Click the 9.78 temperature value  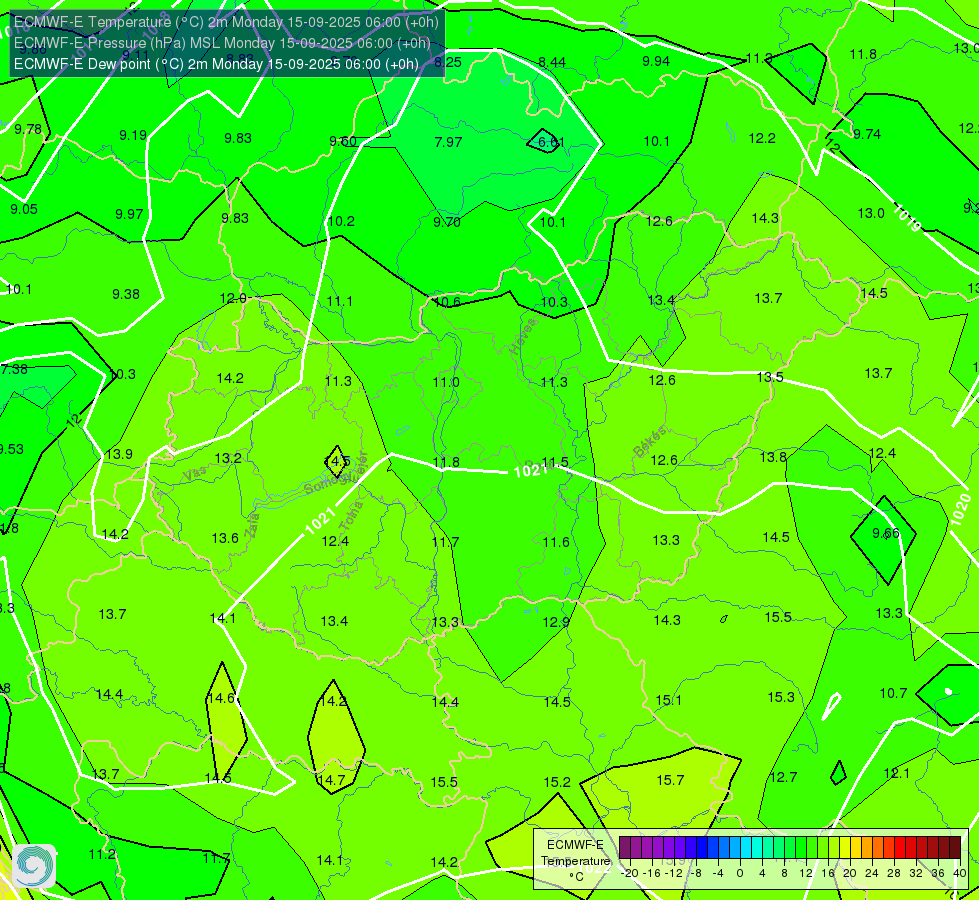28,129
